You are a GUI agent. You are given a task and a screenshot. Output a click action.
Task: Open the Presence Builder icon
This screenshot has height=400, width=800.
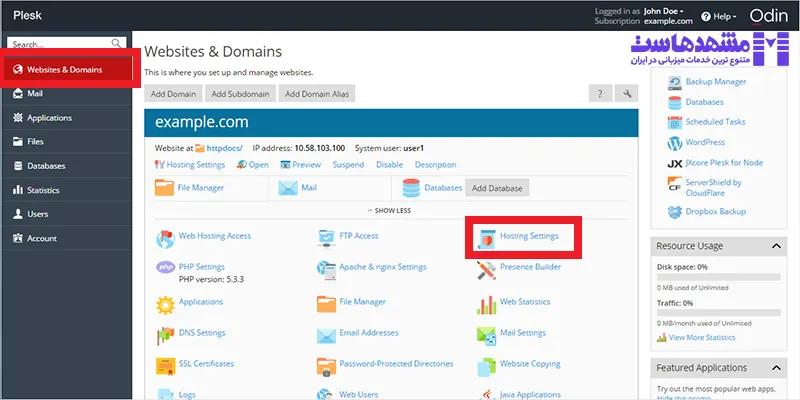pyautogui.click(x=487, y=269)
